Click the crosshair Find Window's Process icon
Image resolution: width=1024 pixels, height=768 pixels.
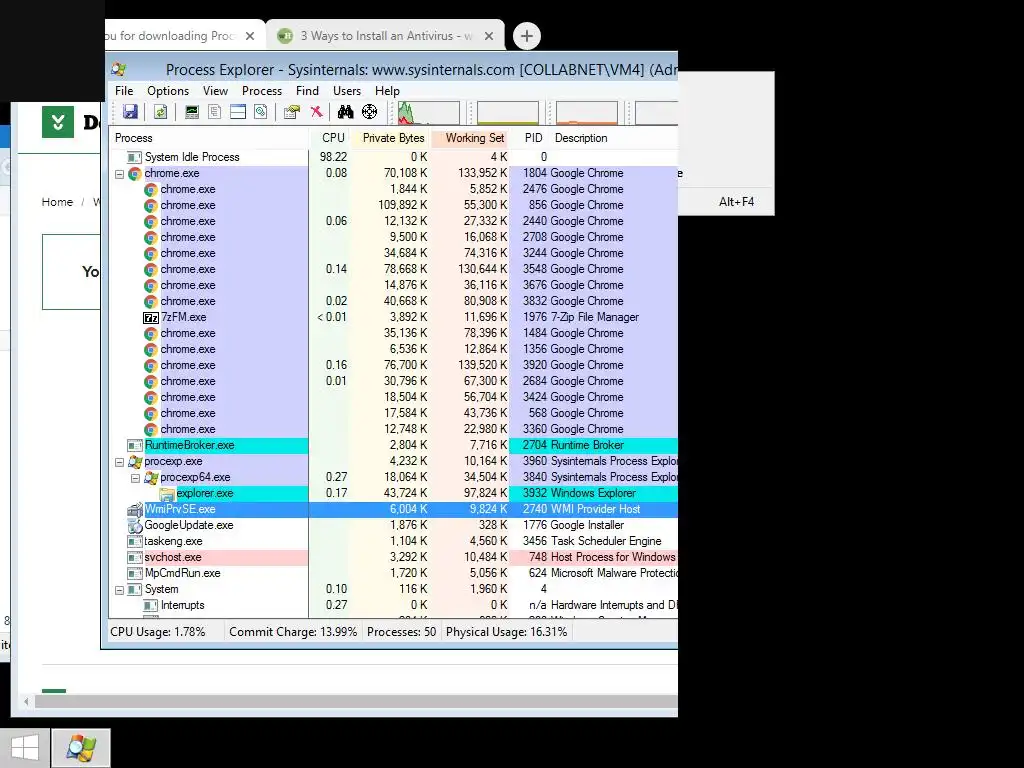[370, 112]
